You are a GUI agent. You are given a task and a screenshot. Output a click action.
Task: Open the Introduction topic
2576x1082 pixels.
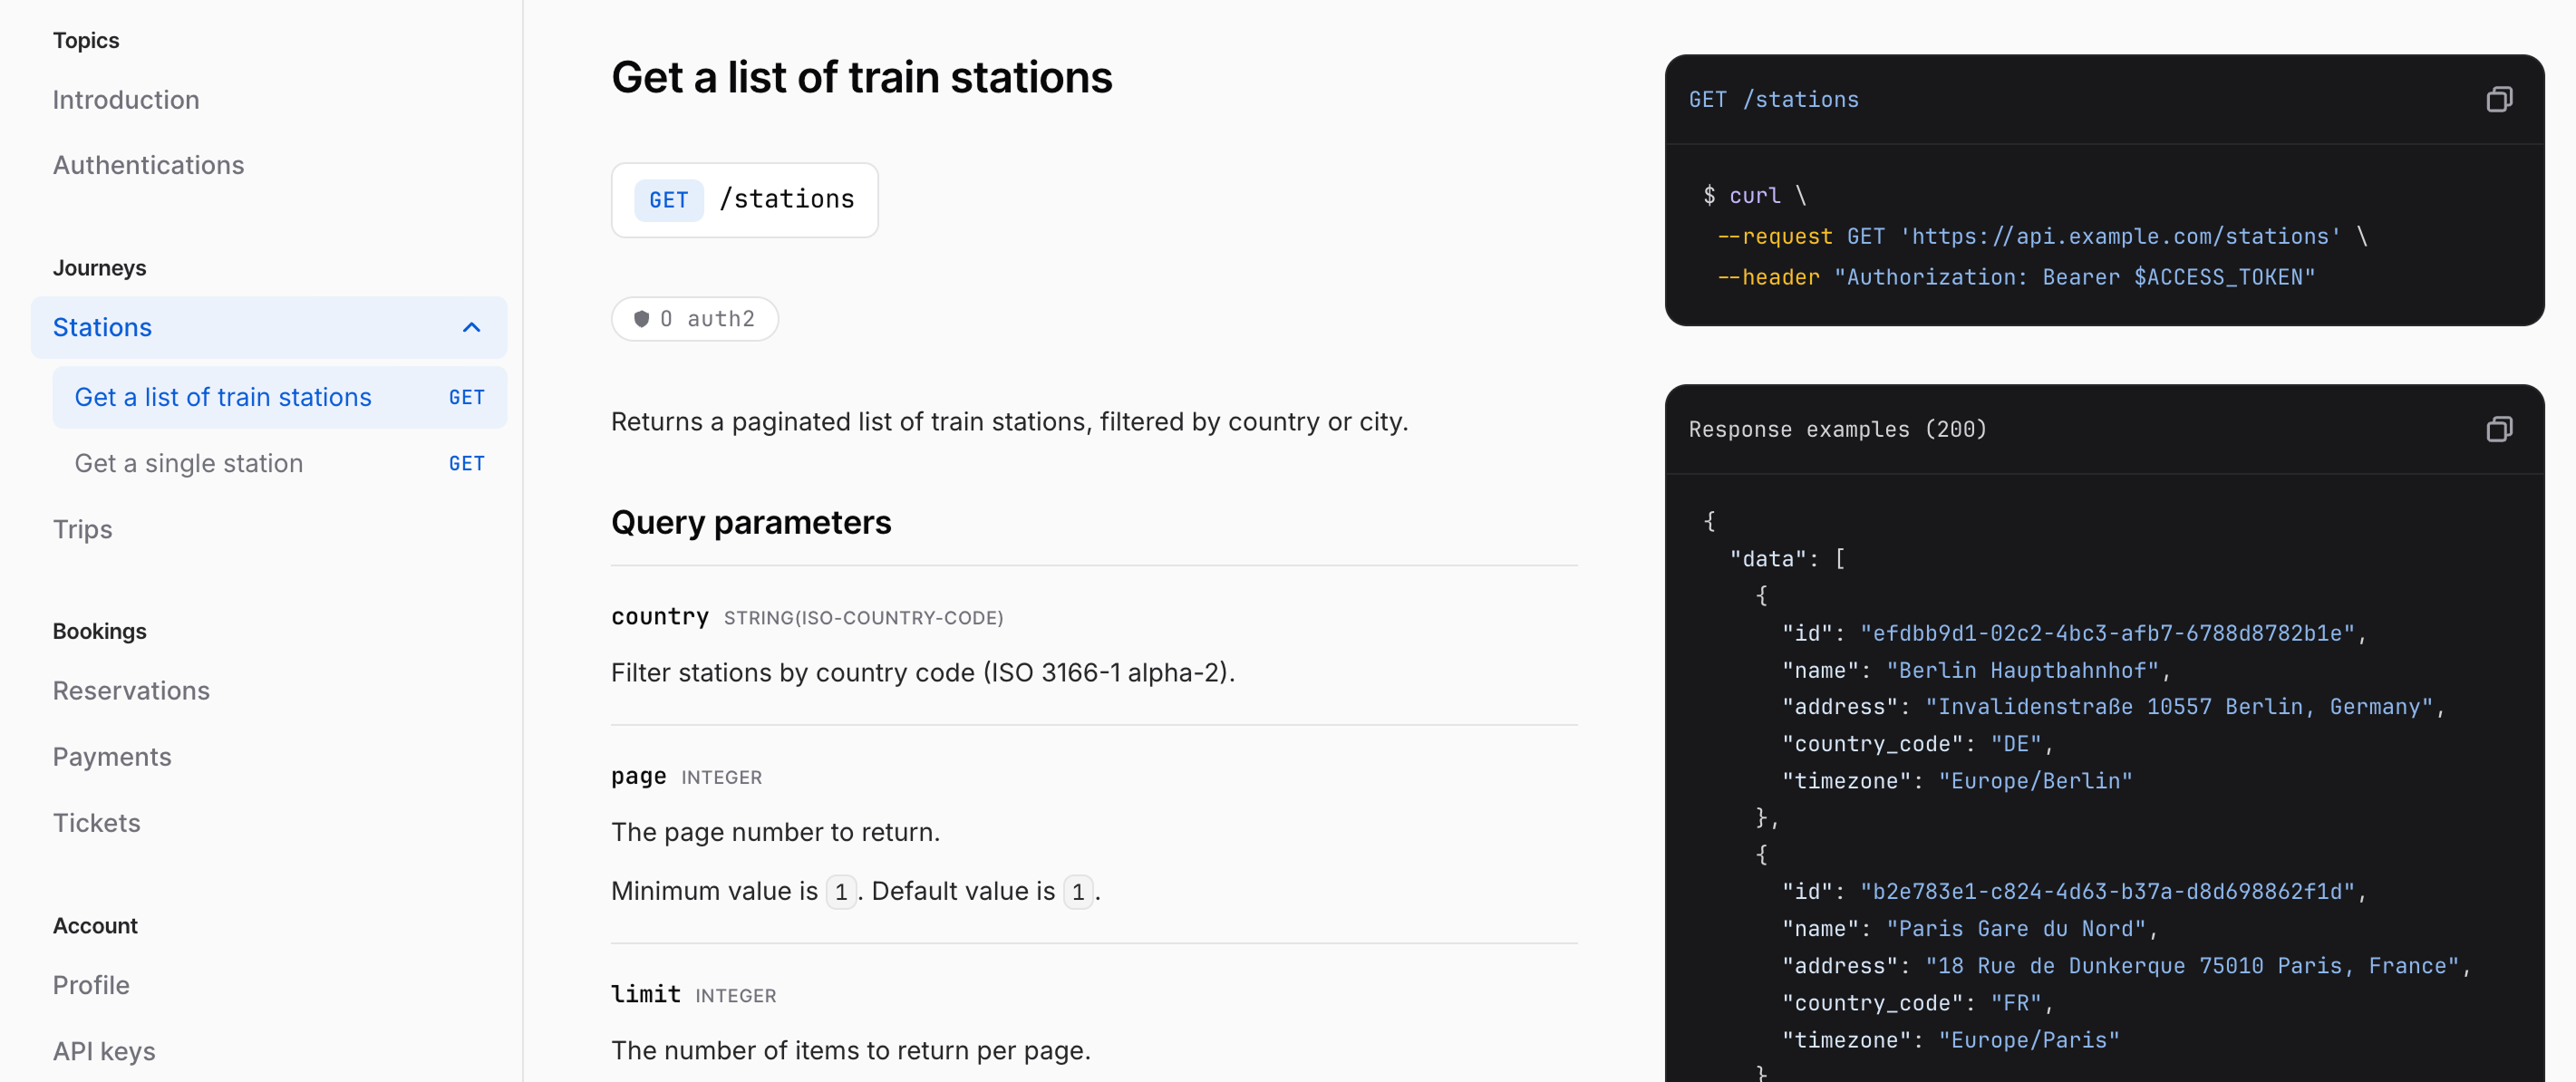point(126,100)
